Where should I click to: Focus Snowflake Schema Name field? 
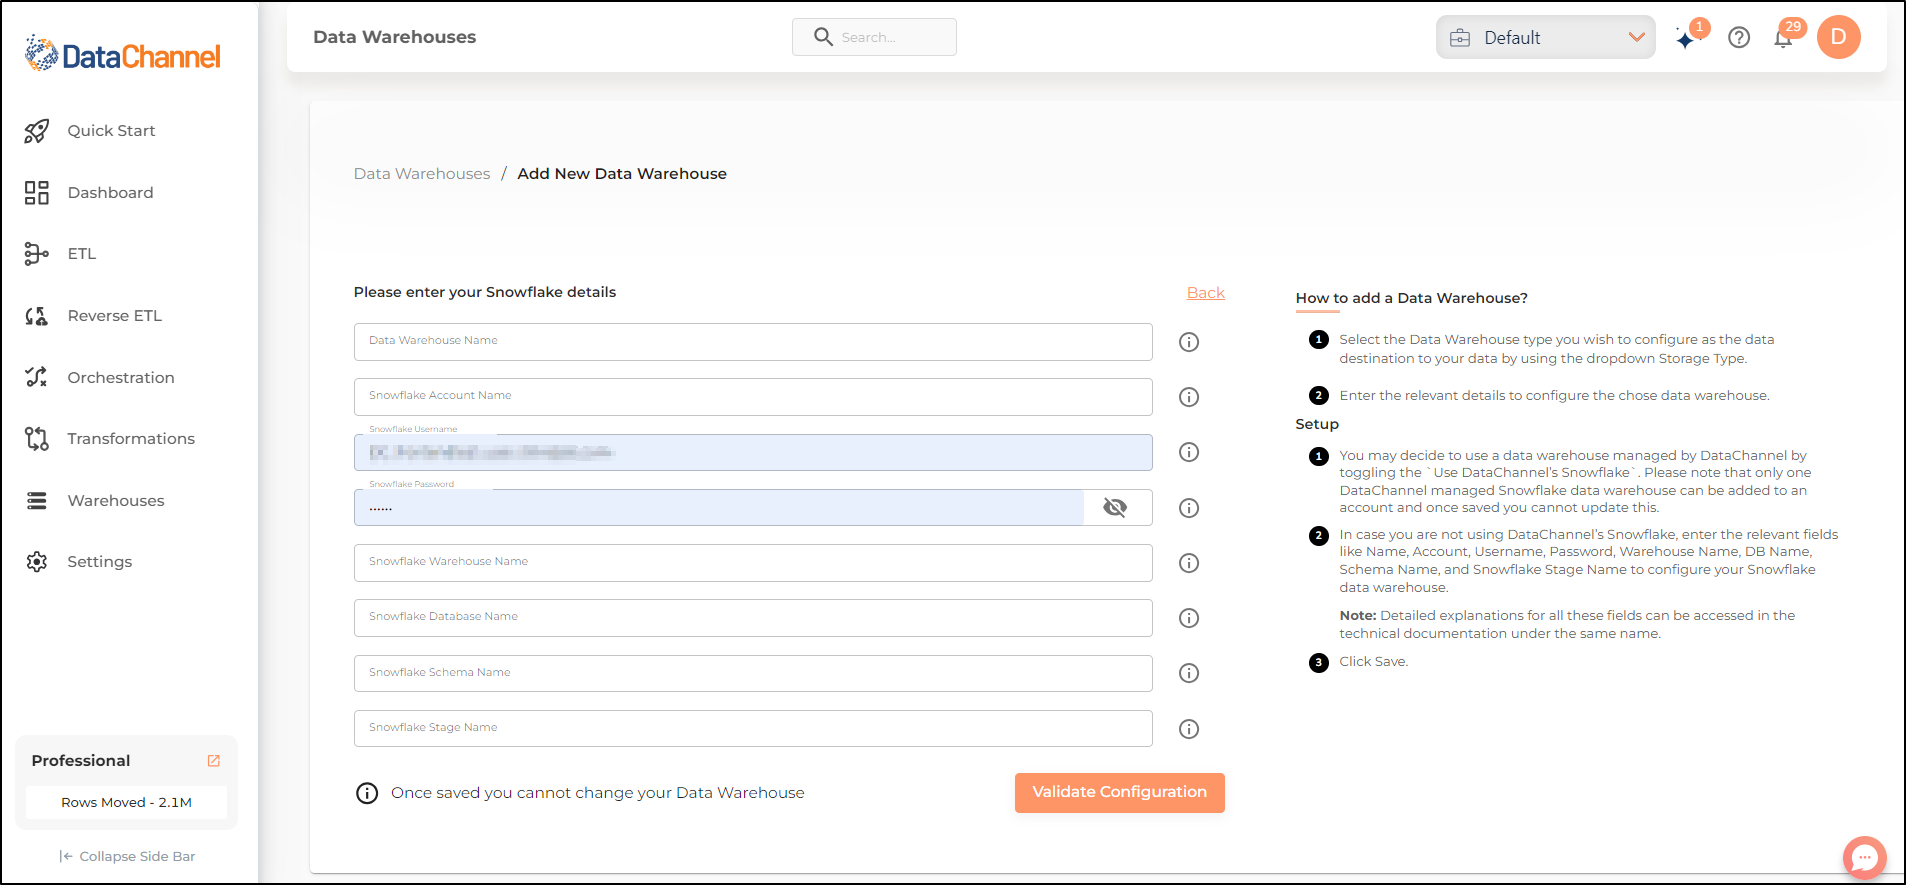(753, 673)
